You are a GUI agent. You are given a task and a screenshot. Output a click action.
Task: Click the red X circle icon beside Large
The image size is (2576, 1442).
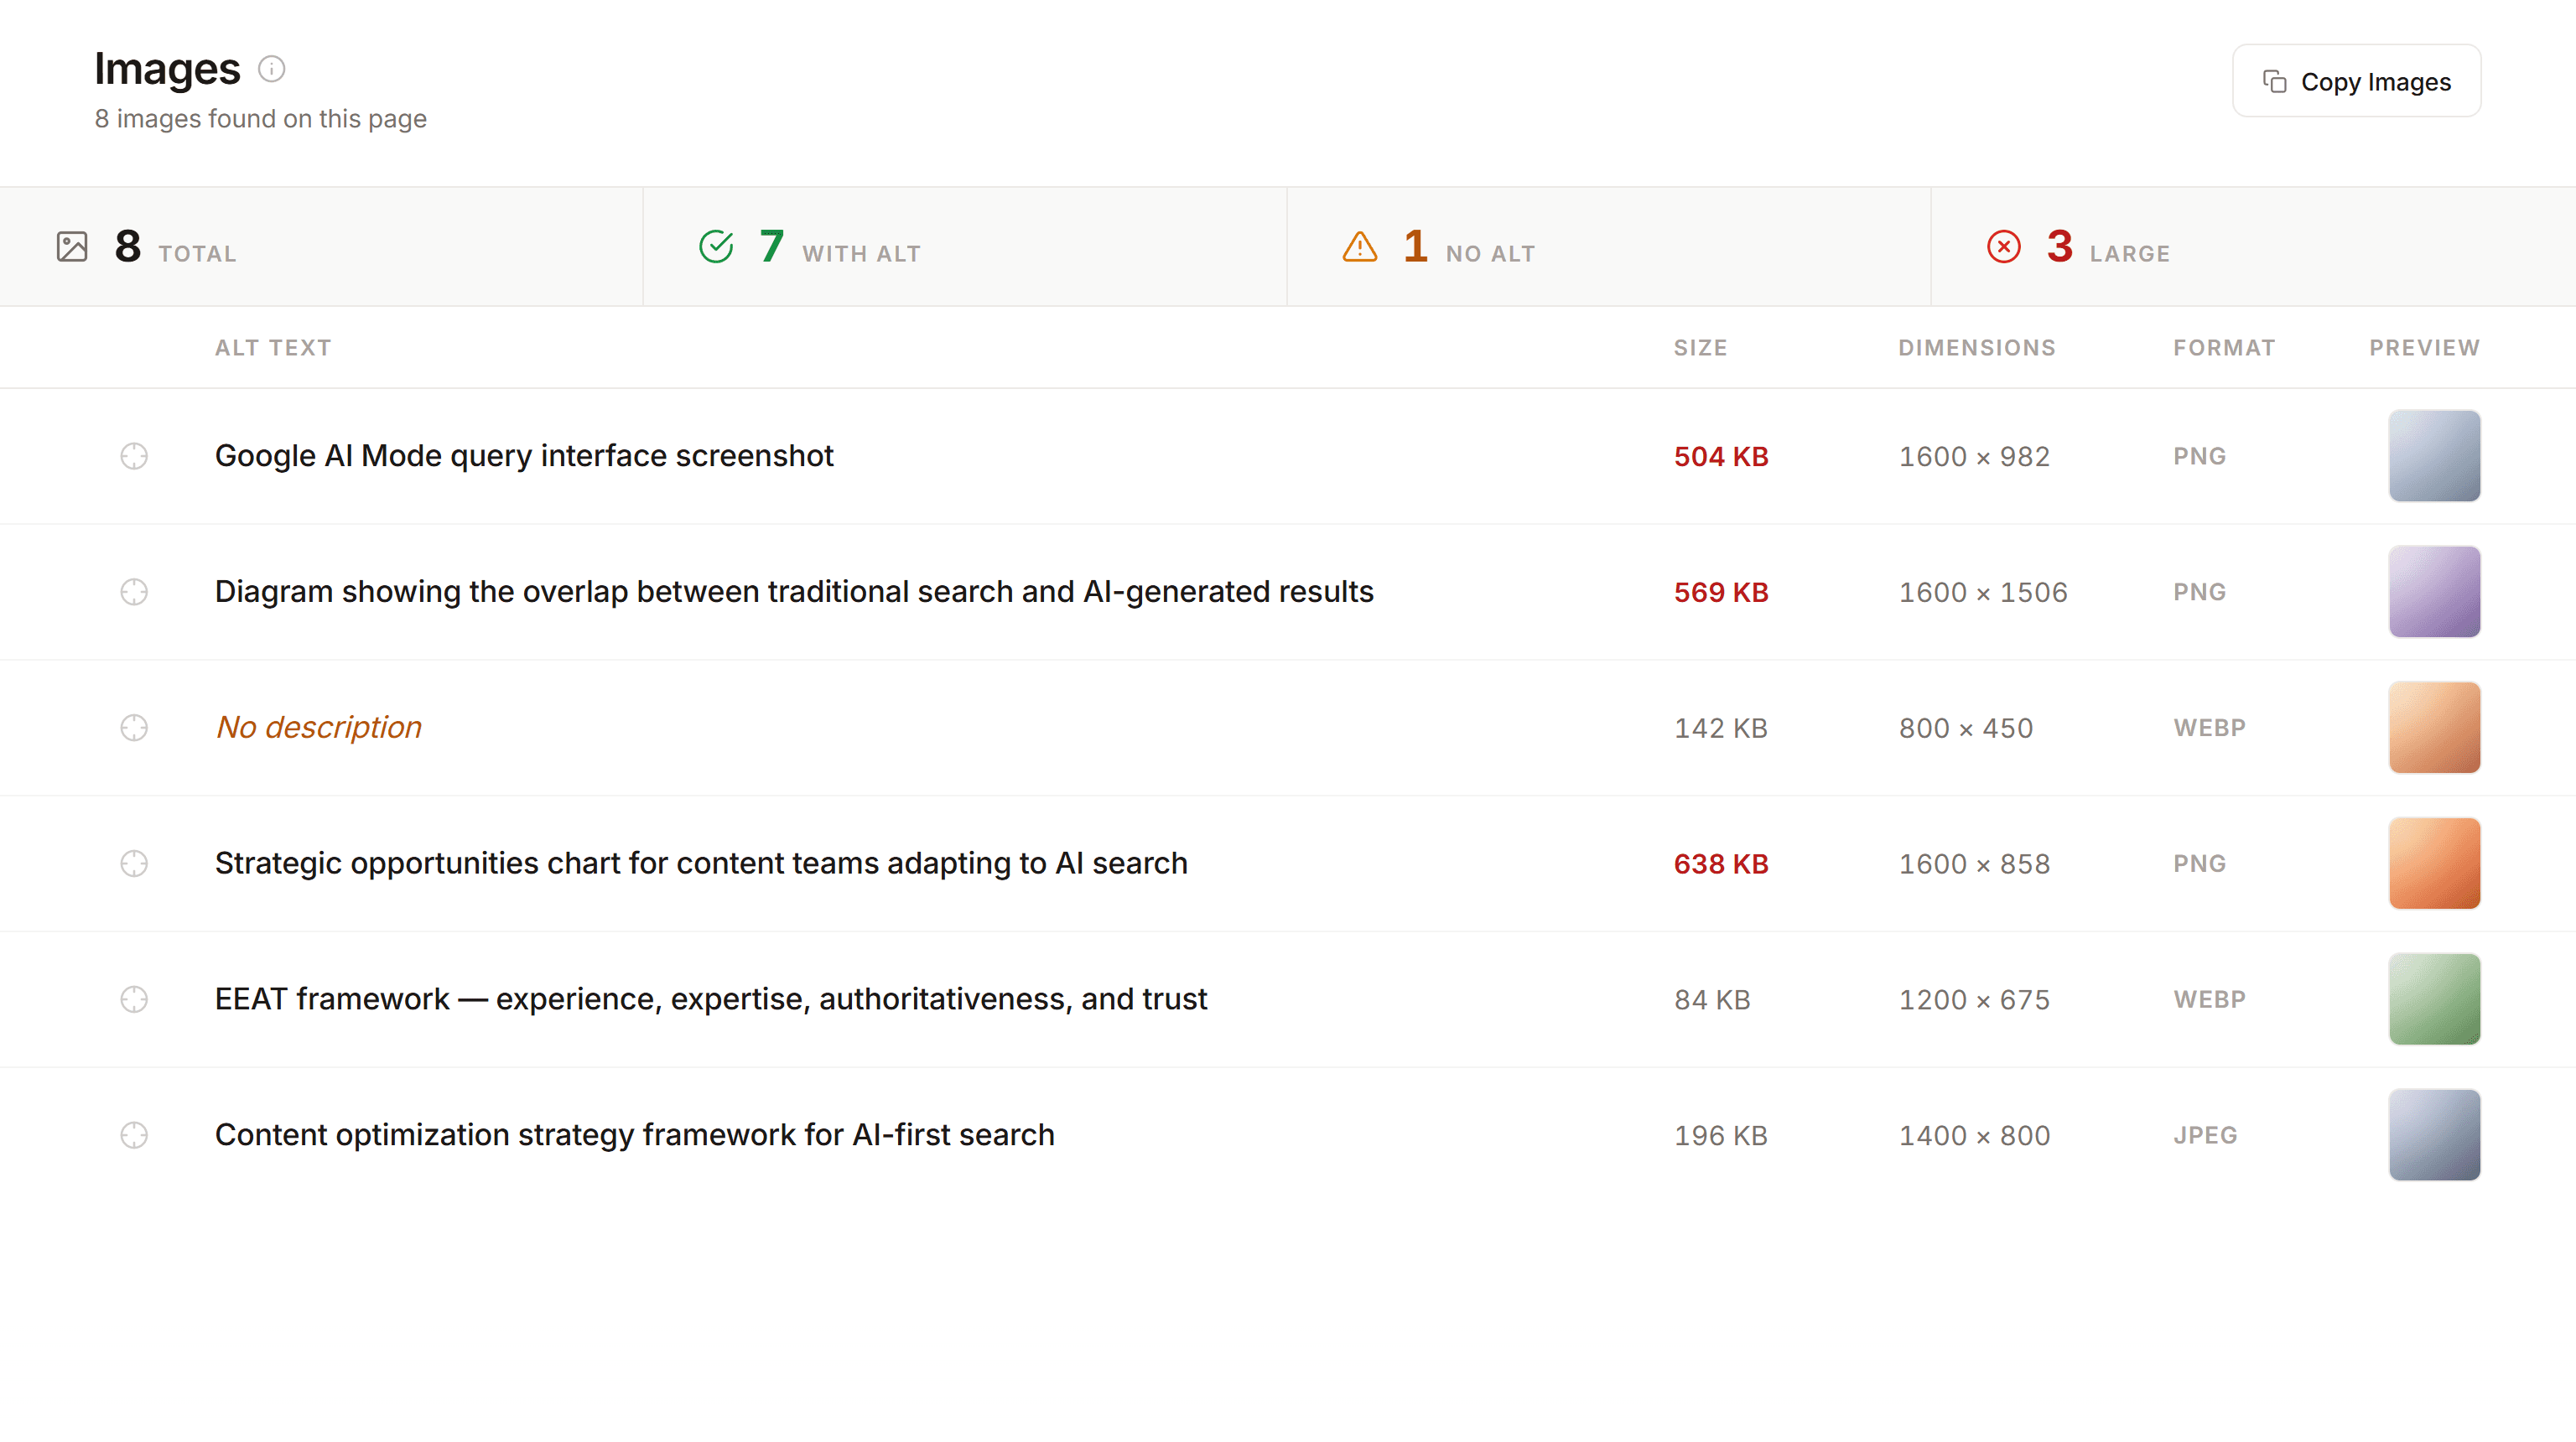[2004, 246]
